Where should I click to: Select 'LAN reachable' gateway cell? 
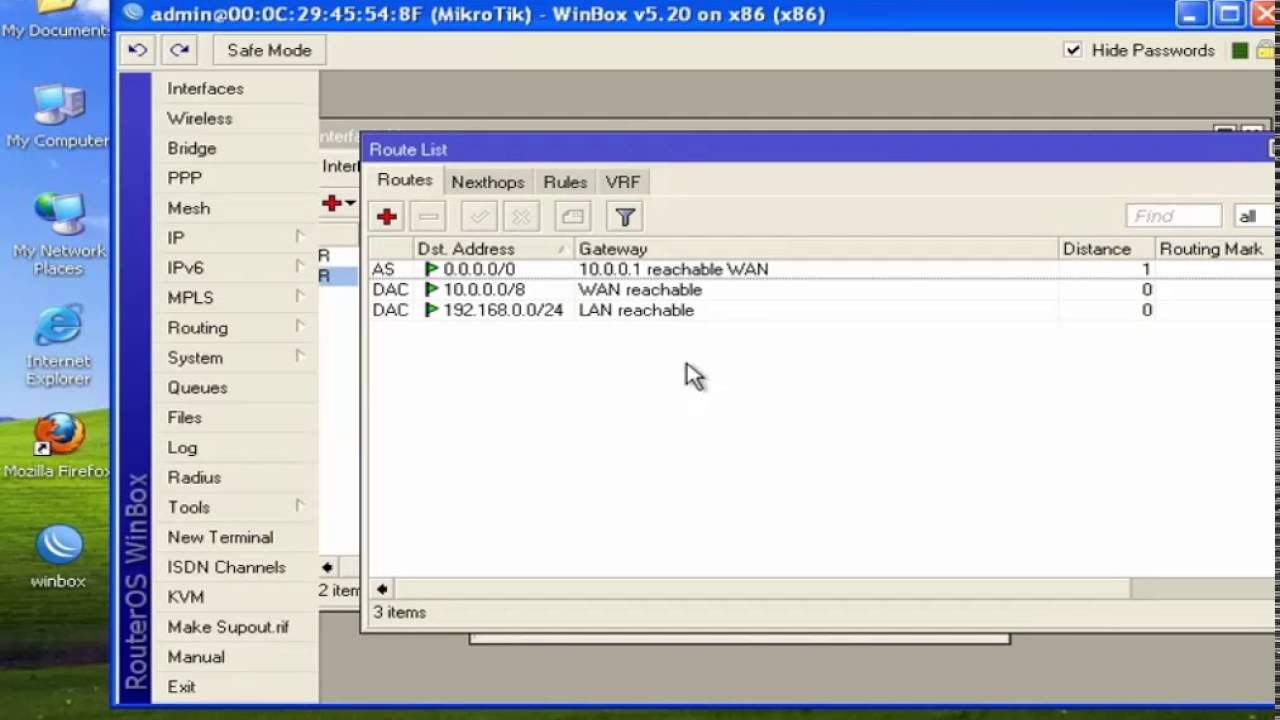tap(636, 311)
